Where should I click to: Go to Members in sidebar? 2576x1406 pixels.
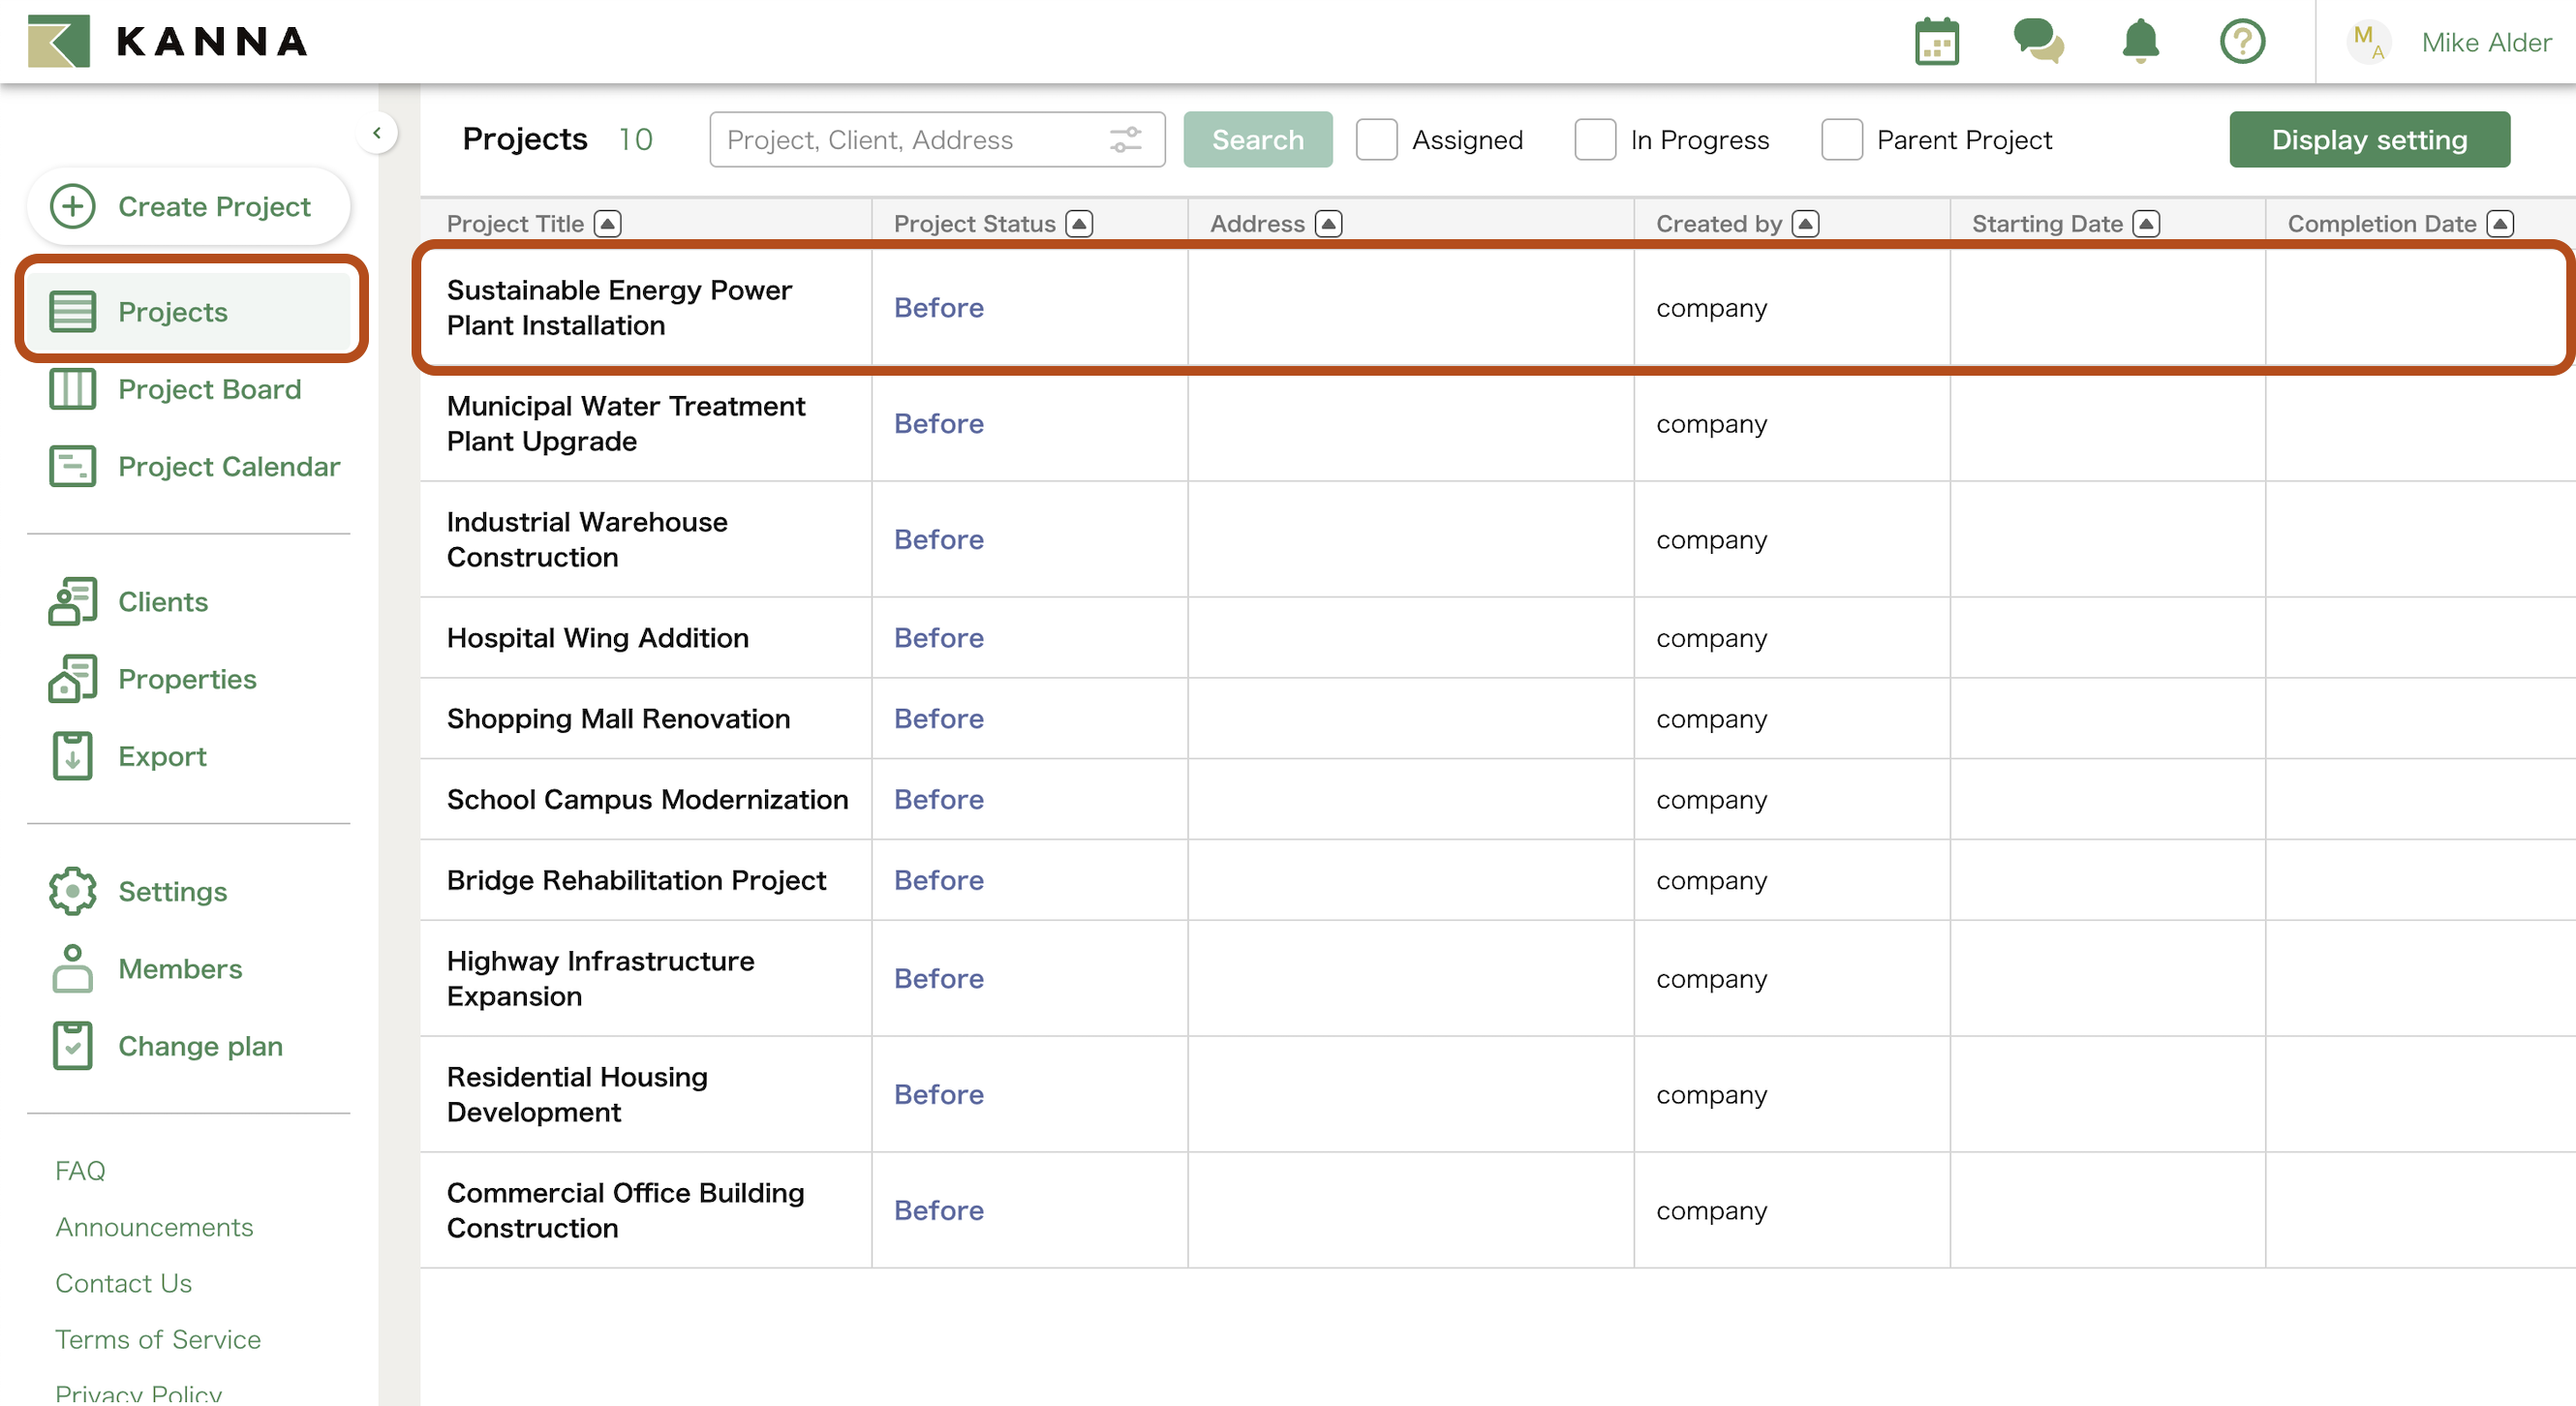(x=180, y=968)
